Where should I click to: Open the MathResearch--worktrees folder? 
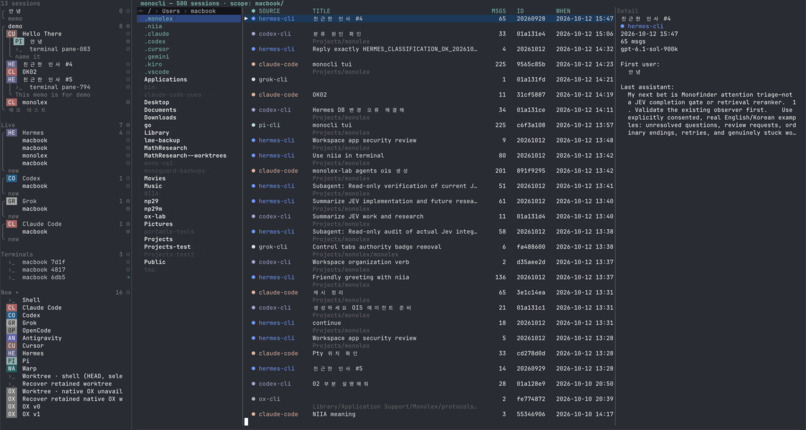[185, 156]
